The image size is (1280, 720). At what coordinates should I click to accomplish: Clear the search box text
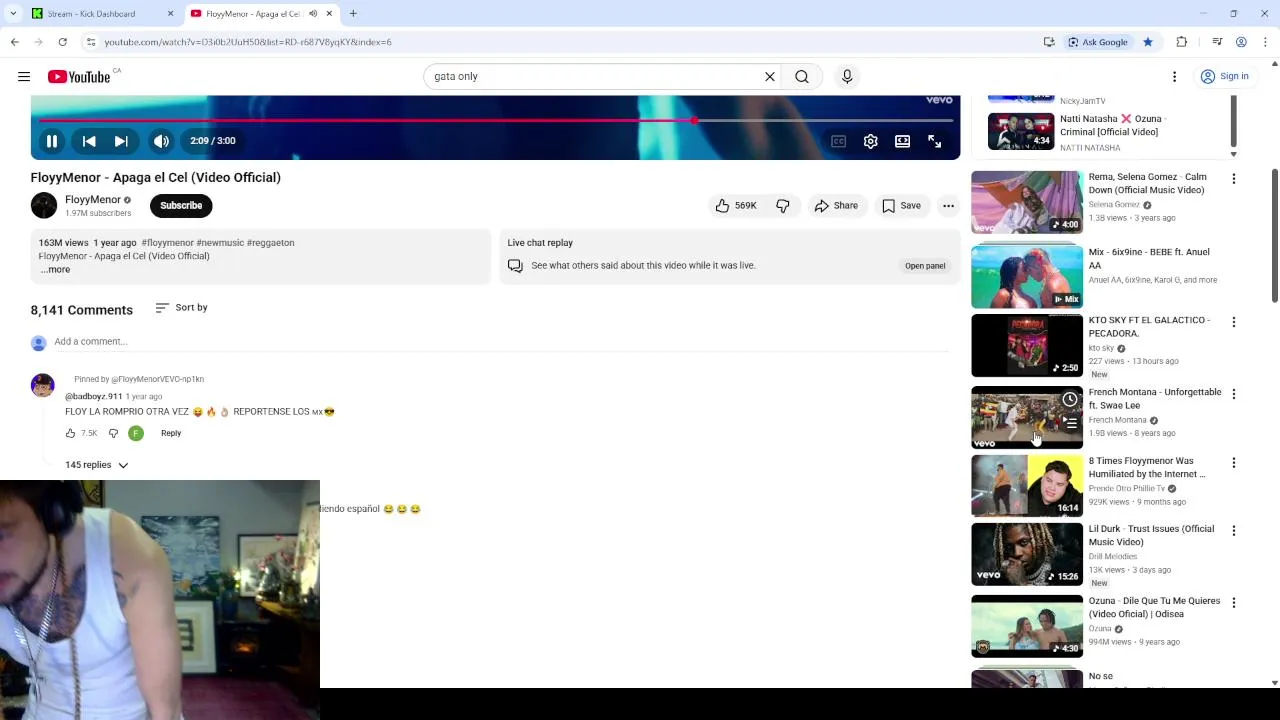pos(770,76)
